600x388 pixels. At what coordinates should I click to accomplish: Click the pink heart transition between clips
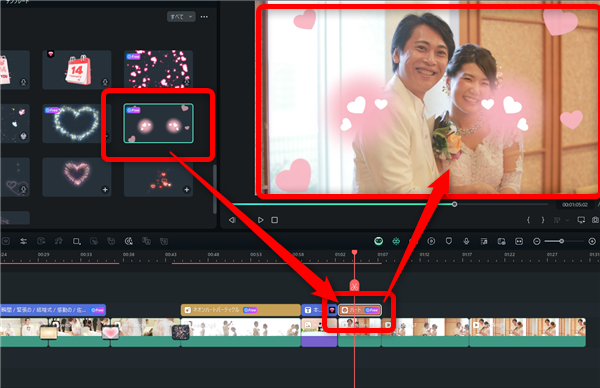[x=110, y=333]
